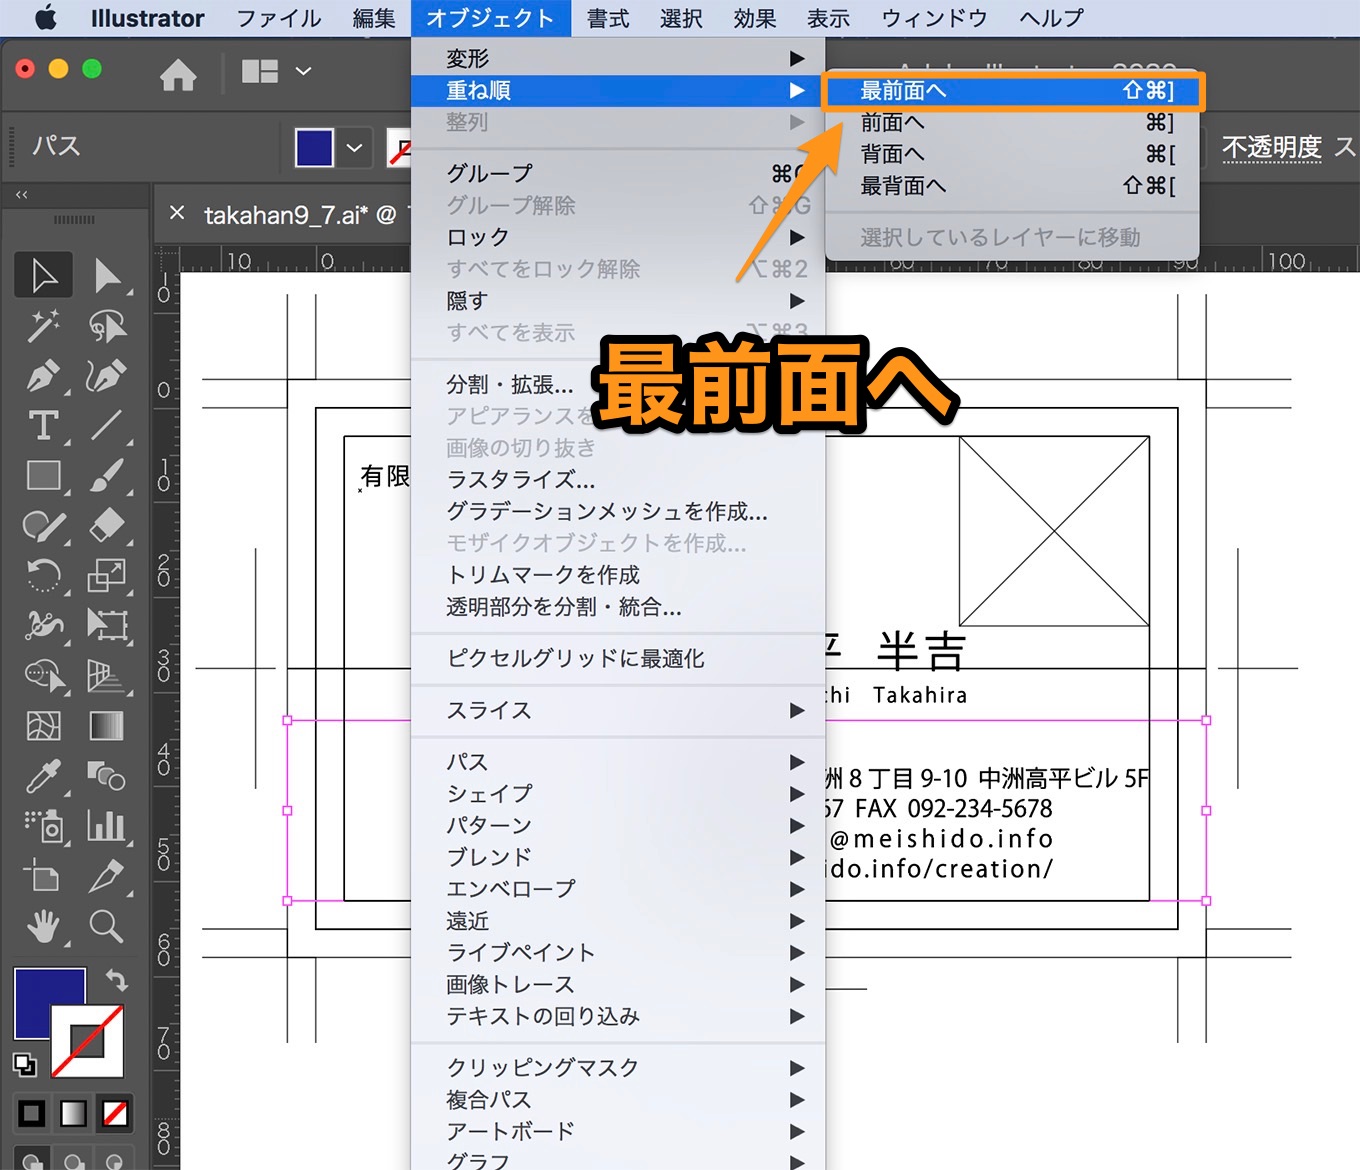
Task: Select the Direct Selection tool
Action: [x=107, y=275]
